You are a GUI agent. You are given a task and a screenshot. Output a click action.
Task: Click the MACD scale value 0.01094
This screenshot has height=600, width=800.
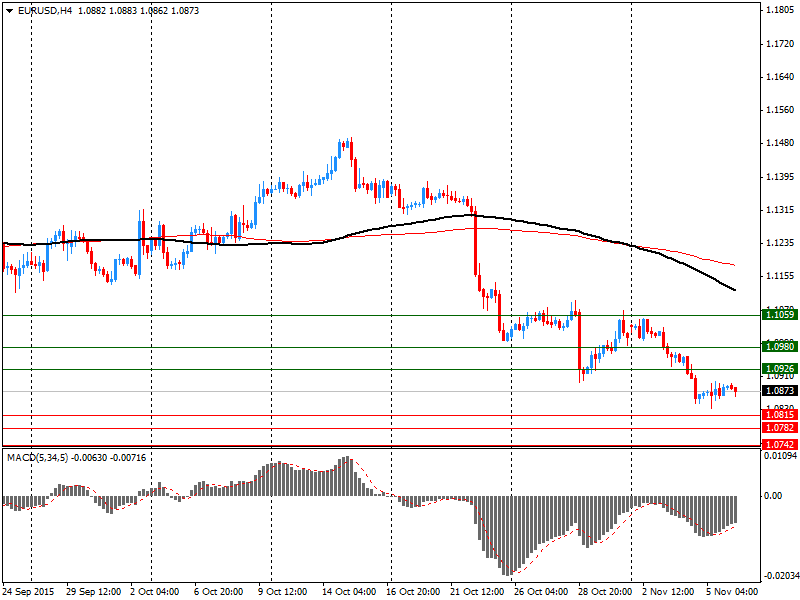coord(780,455)
